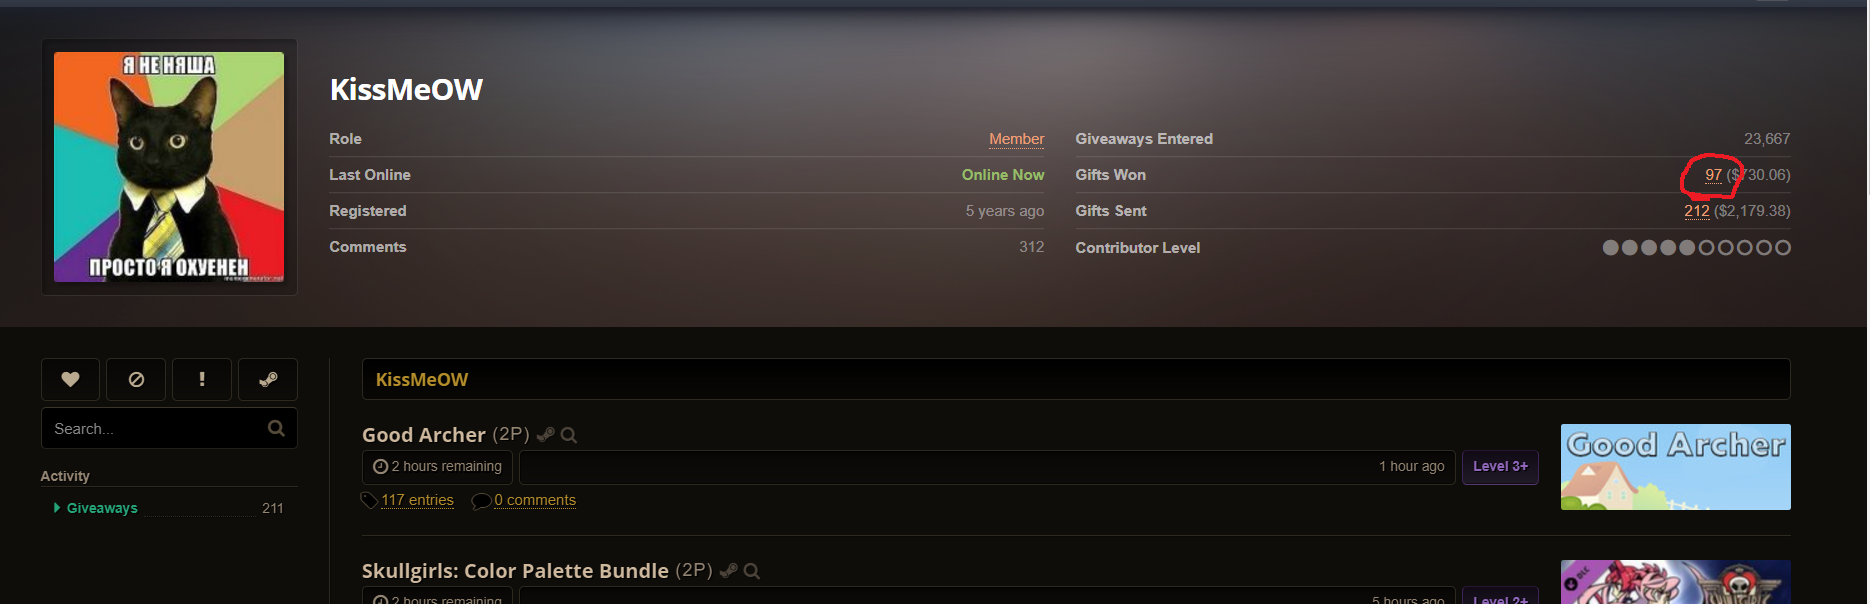The width and height of the screenshot is (1870, 604).
Task: Open the Steam profile icon button
Action: 268,379
